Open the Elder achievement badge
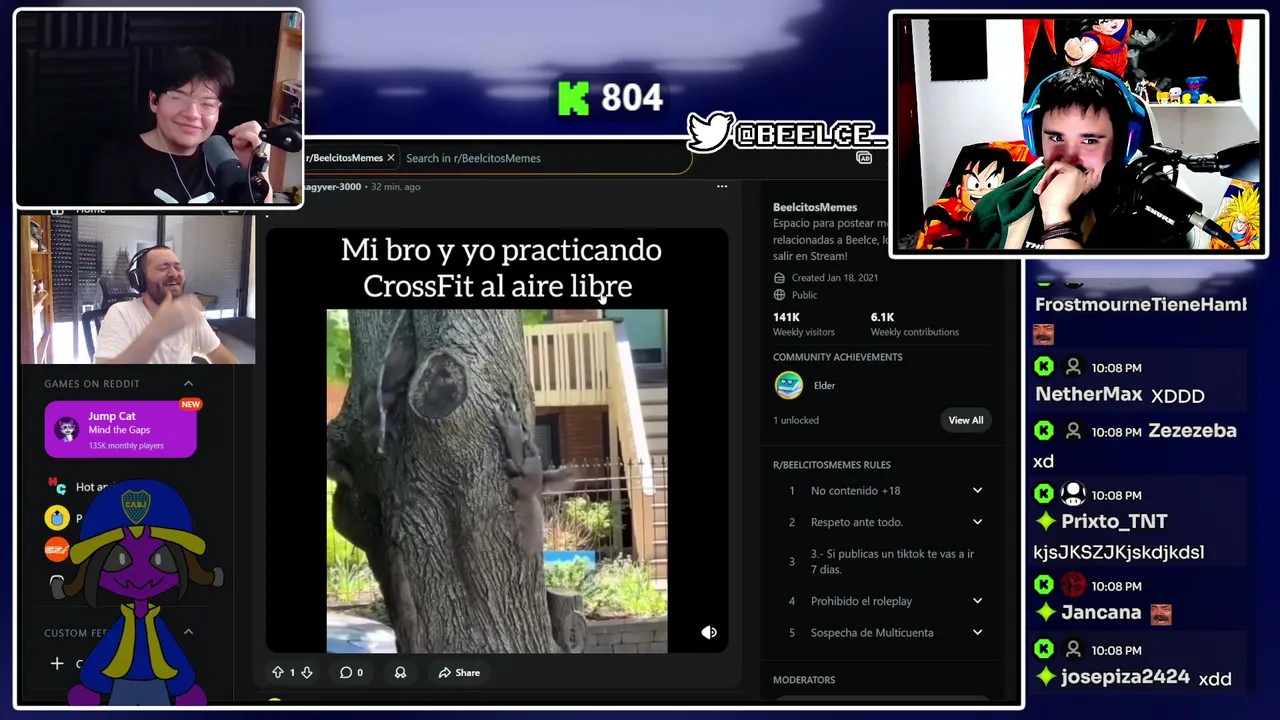This screenshot has height=720, width=1280. pos(789,385)
